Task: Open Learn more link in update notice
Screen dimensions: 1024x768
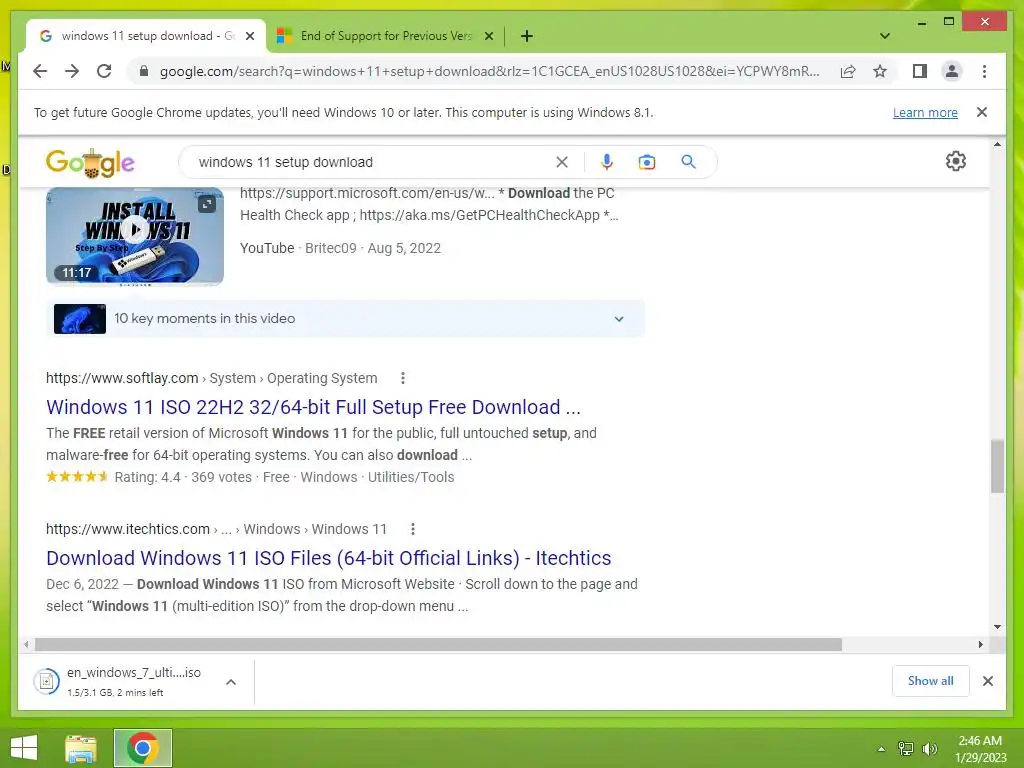Action: click(925, 112)
